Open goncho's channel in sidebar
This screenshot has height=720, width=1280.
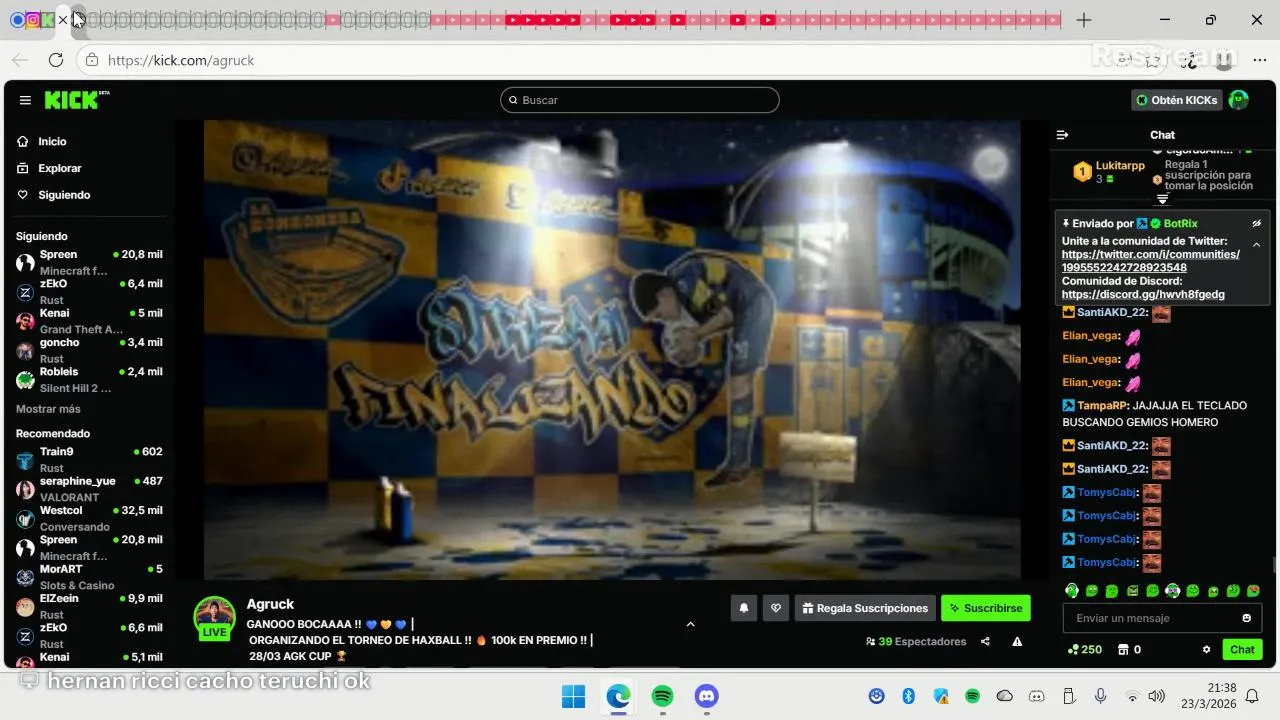[x=88, y=350]
